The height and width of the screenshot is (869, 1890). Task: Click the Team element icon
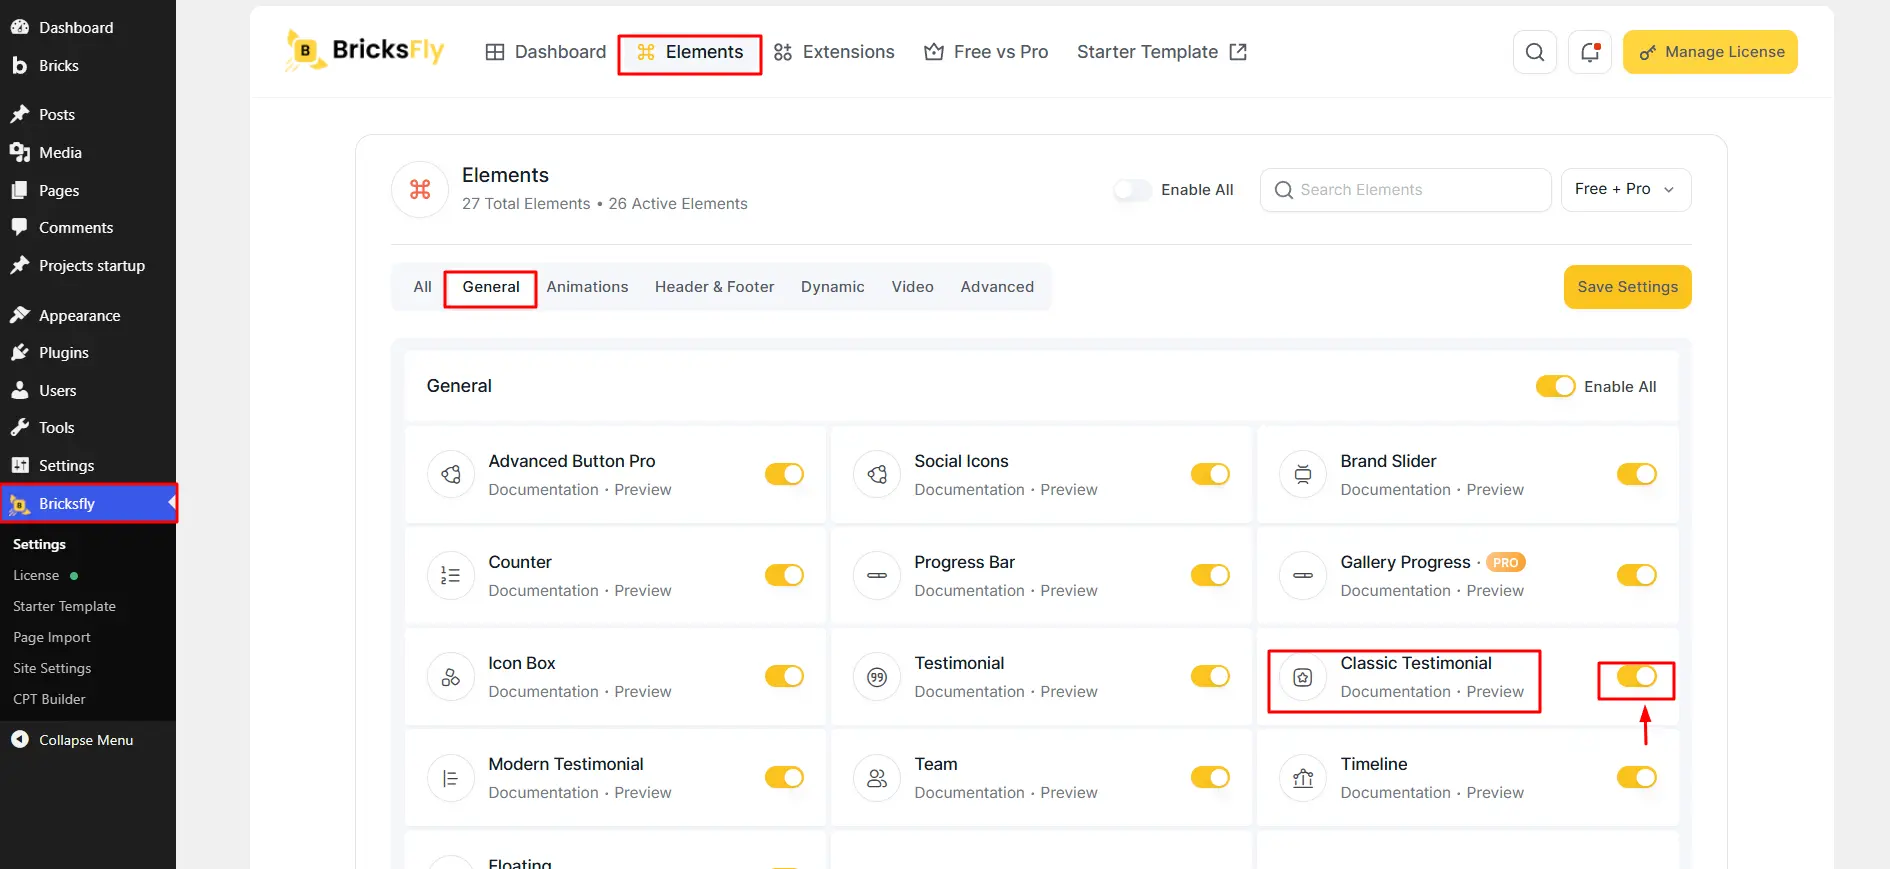click(x=877, y=778)
